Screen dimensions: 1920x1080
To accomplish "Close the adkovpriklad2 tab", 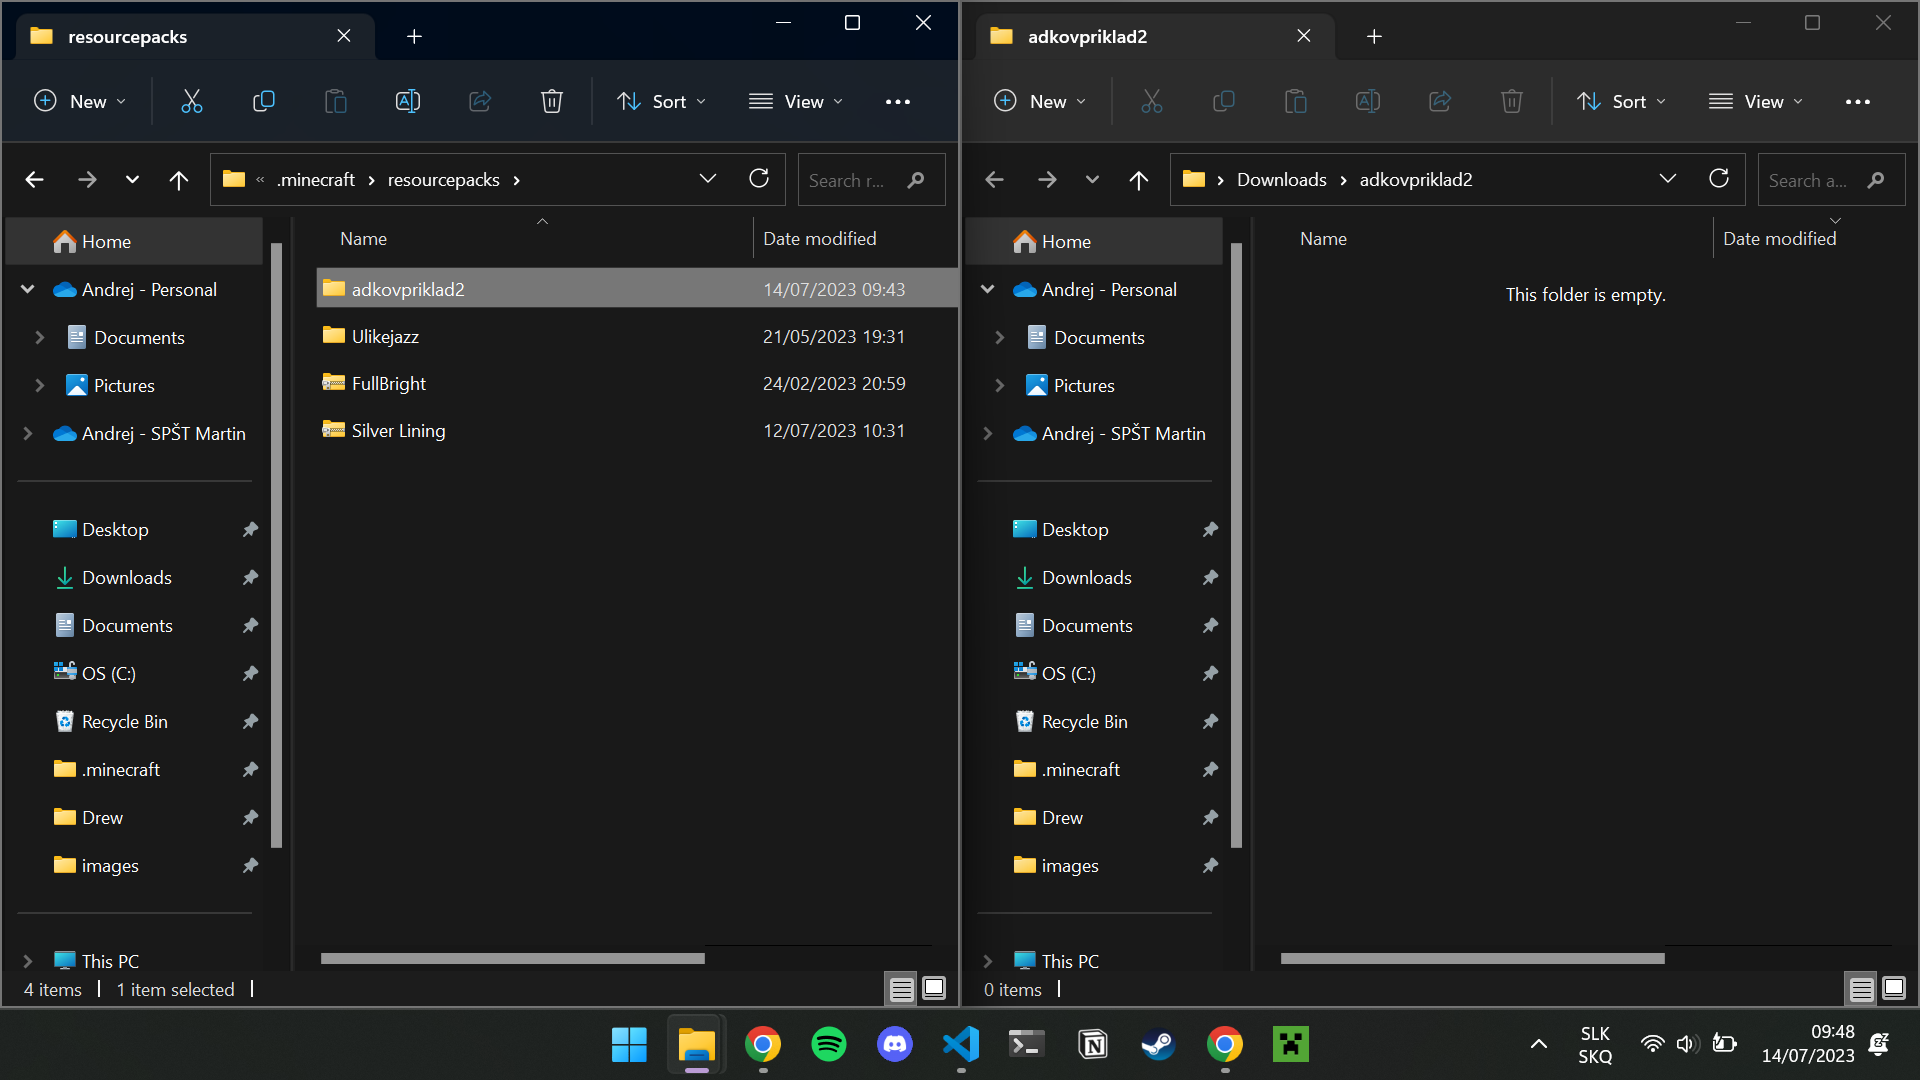I will coord(1304,36).
